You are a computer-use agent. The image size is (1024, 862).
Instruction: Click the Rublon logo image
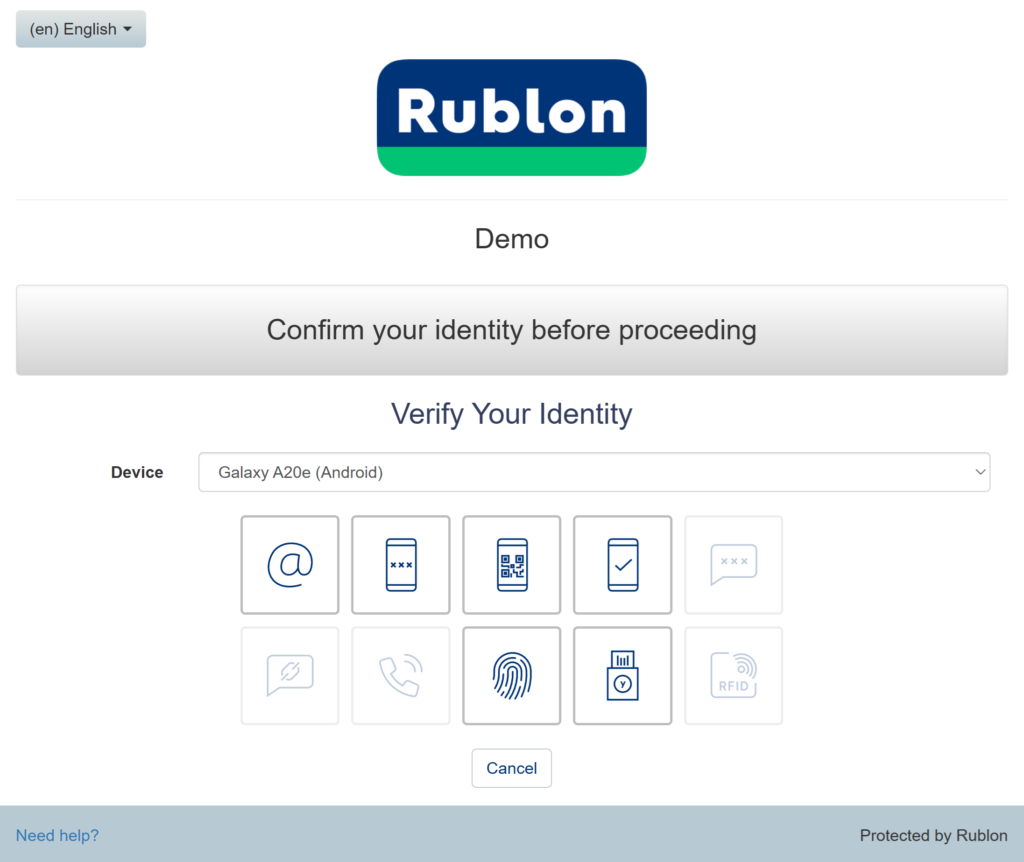tap(511, 117)
